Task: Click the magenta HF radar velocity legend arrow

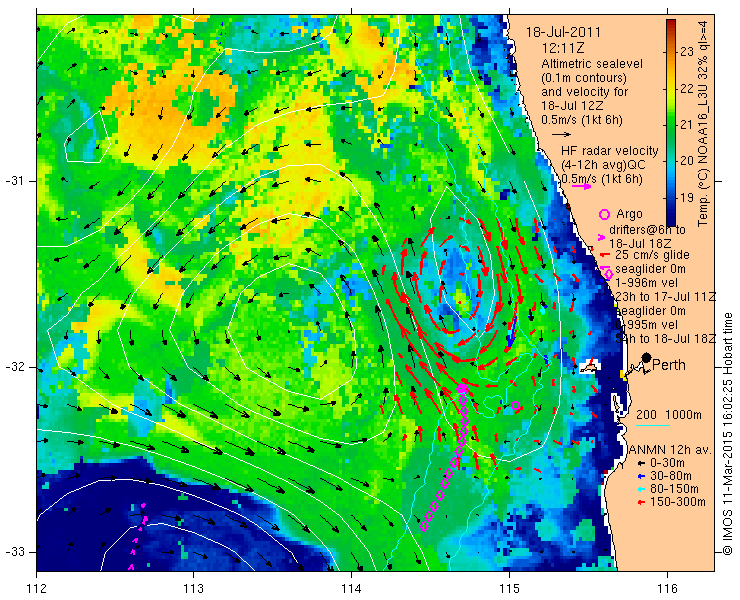Action: 581,186
